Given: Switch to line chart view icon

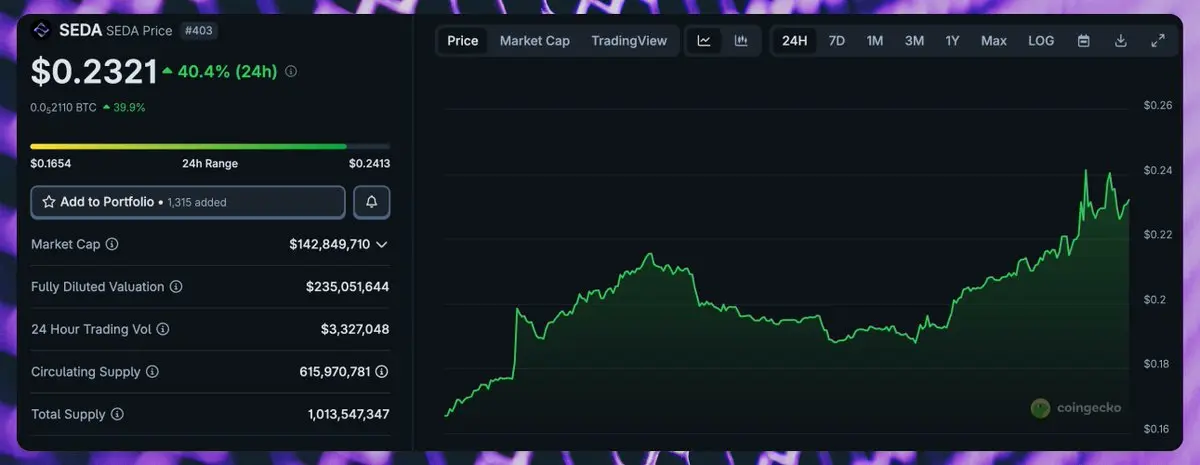Looking at the screenshot, I should (704, 41).
